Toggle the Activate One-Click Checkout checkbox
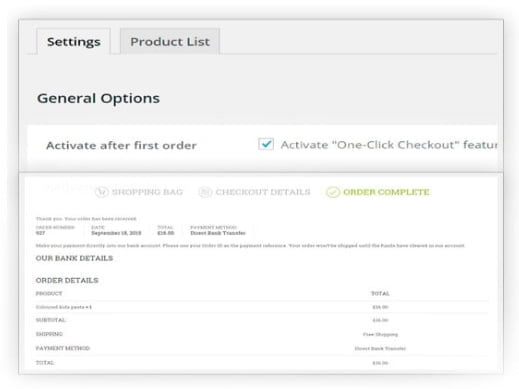This screenshot has height=389, width=519. coord(266,144)
